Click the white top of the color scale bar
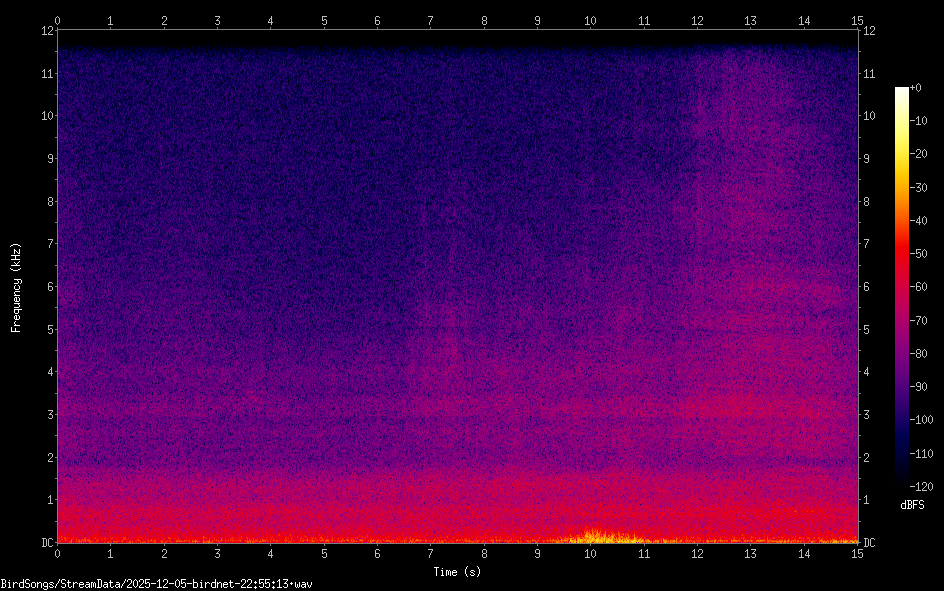 click(902, 91)
